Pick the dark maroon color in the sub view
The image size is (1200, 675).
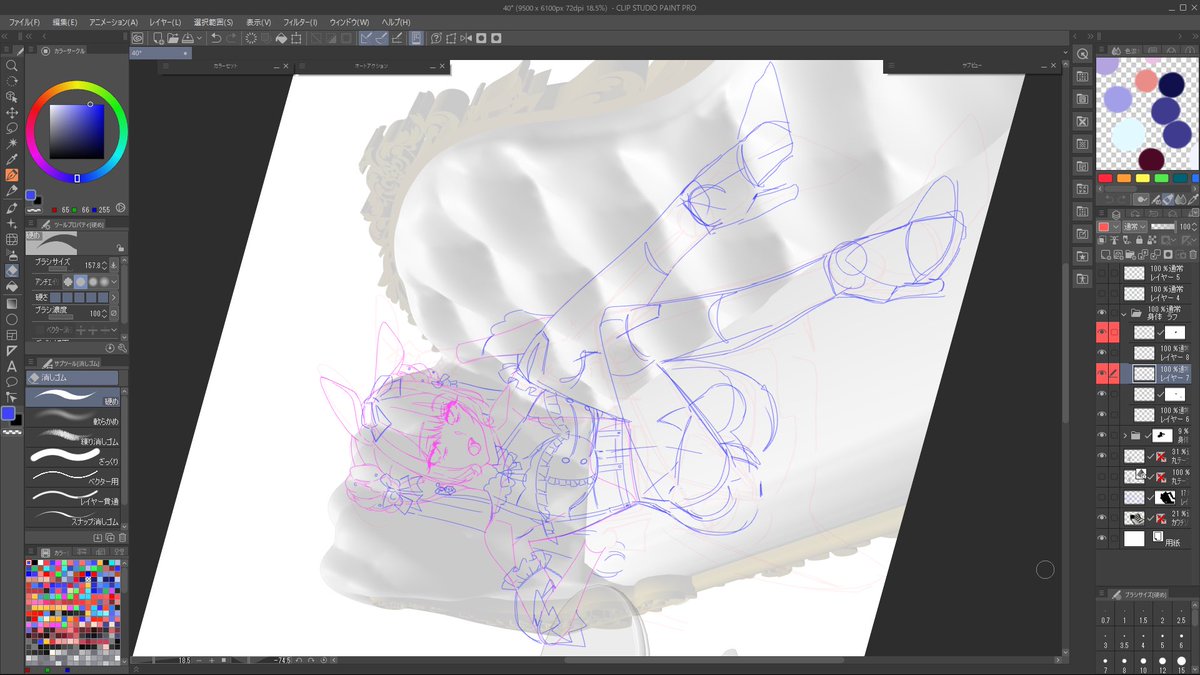point(1151,158)
